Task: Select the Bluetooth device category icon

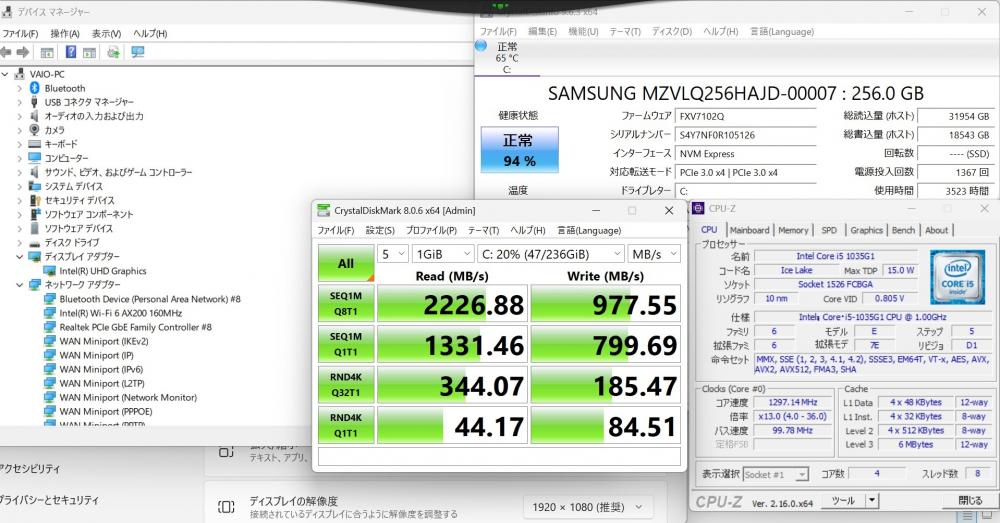Action: (34, 88)
